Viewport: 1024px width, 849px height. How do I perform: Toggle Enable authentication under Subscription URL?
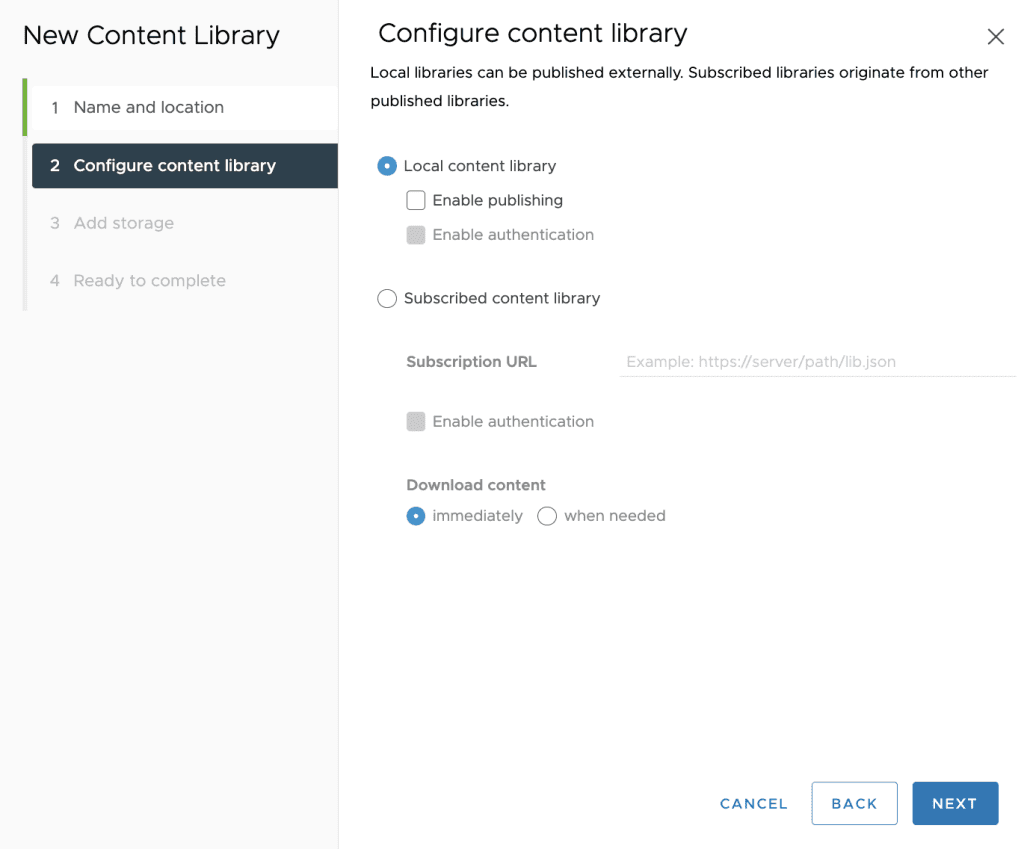coord(416,421)
